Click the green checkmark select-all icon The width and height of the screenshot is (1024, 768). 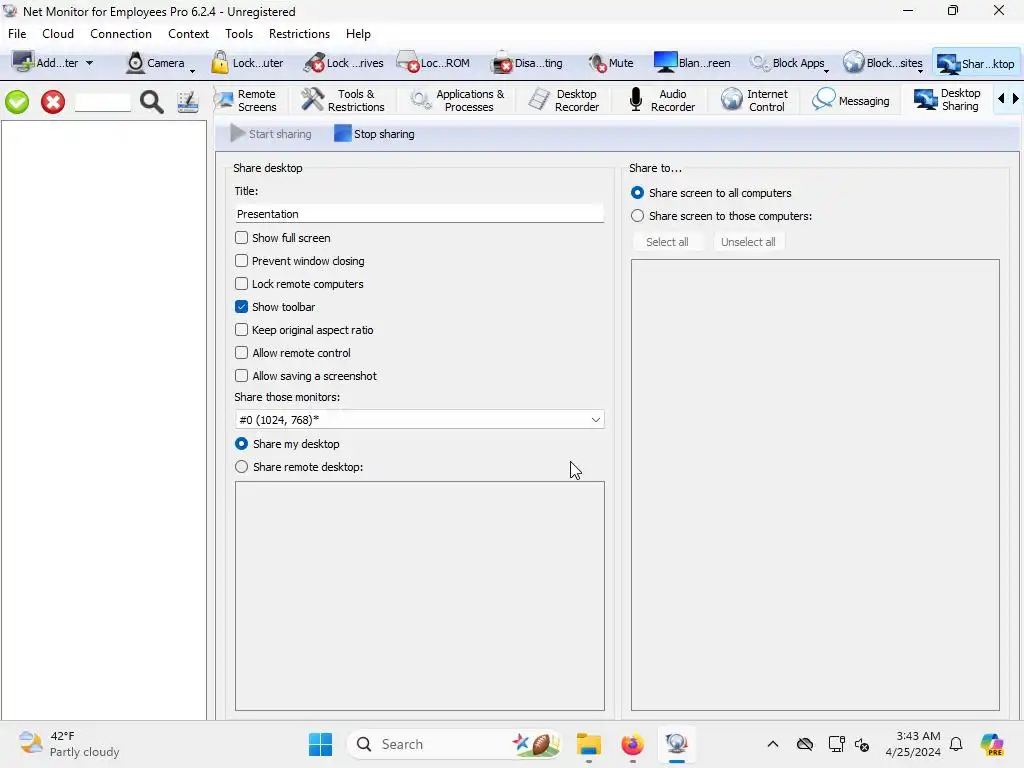tap(17, 102)
